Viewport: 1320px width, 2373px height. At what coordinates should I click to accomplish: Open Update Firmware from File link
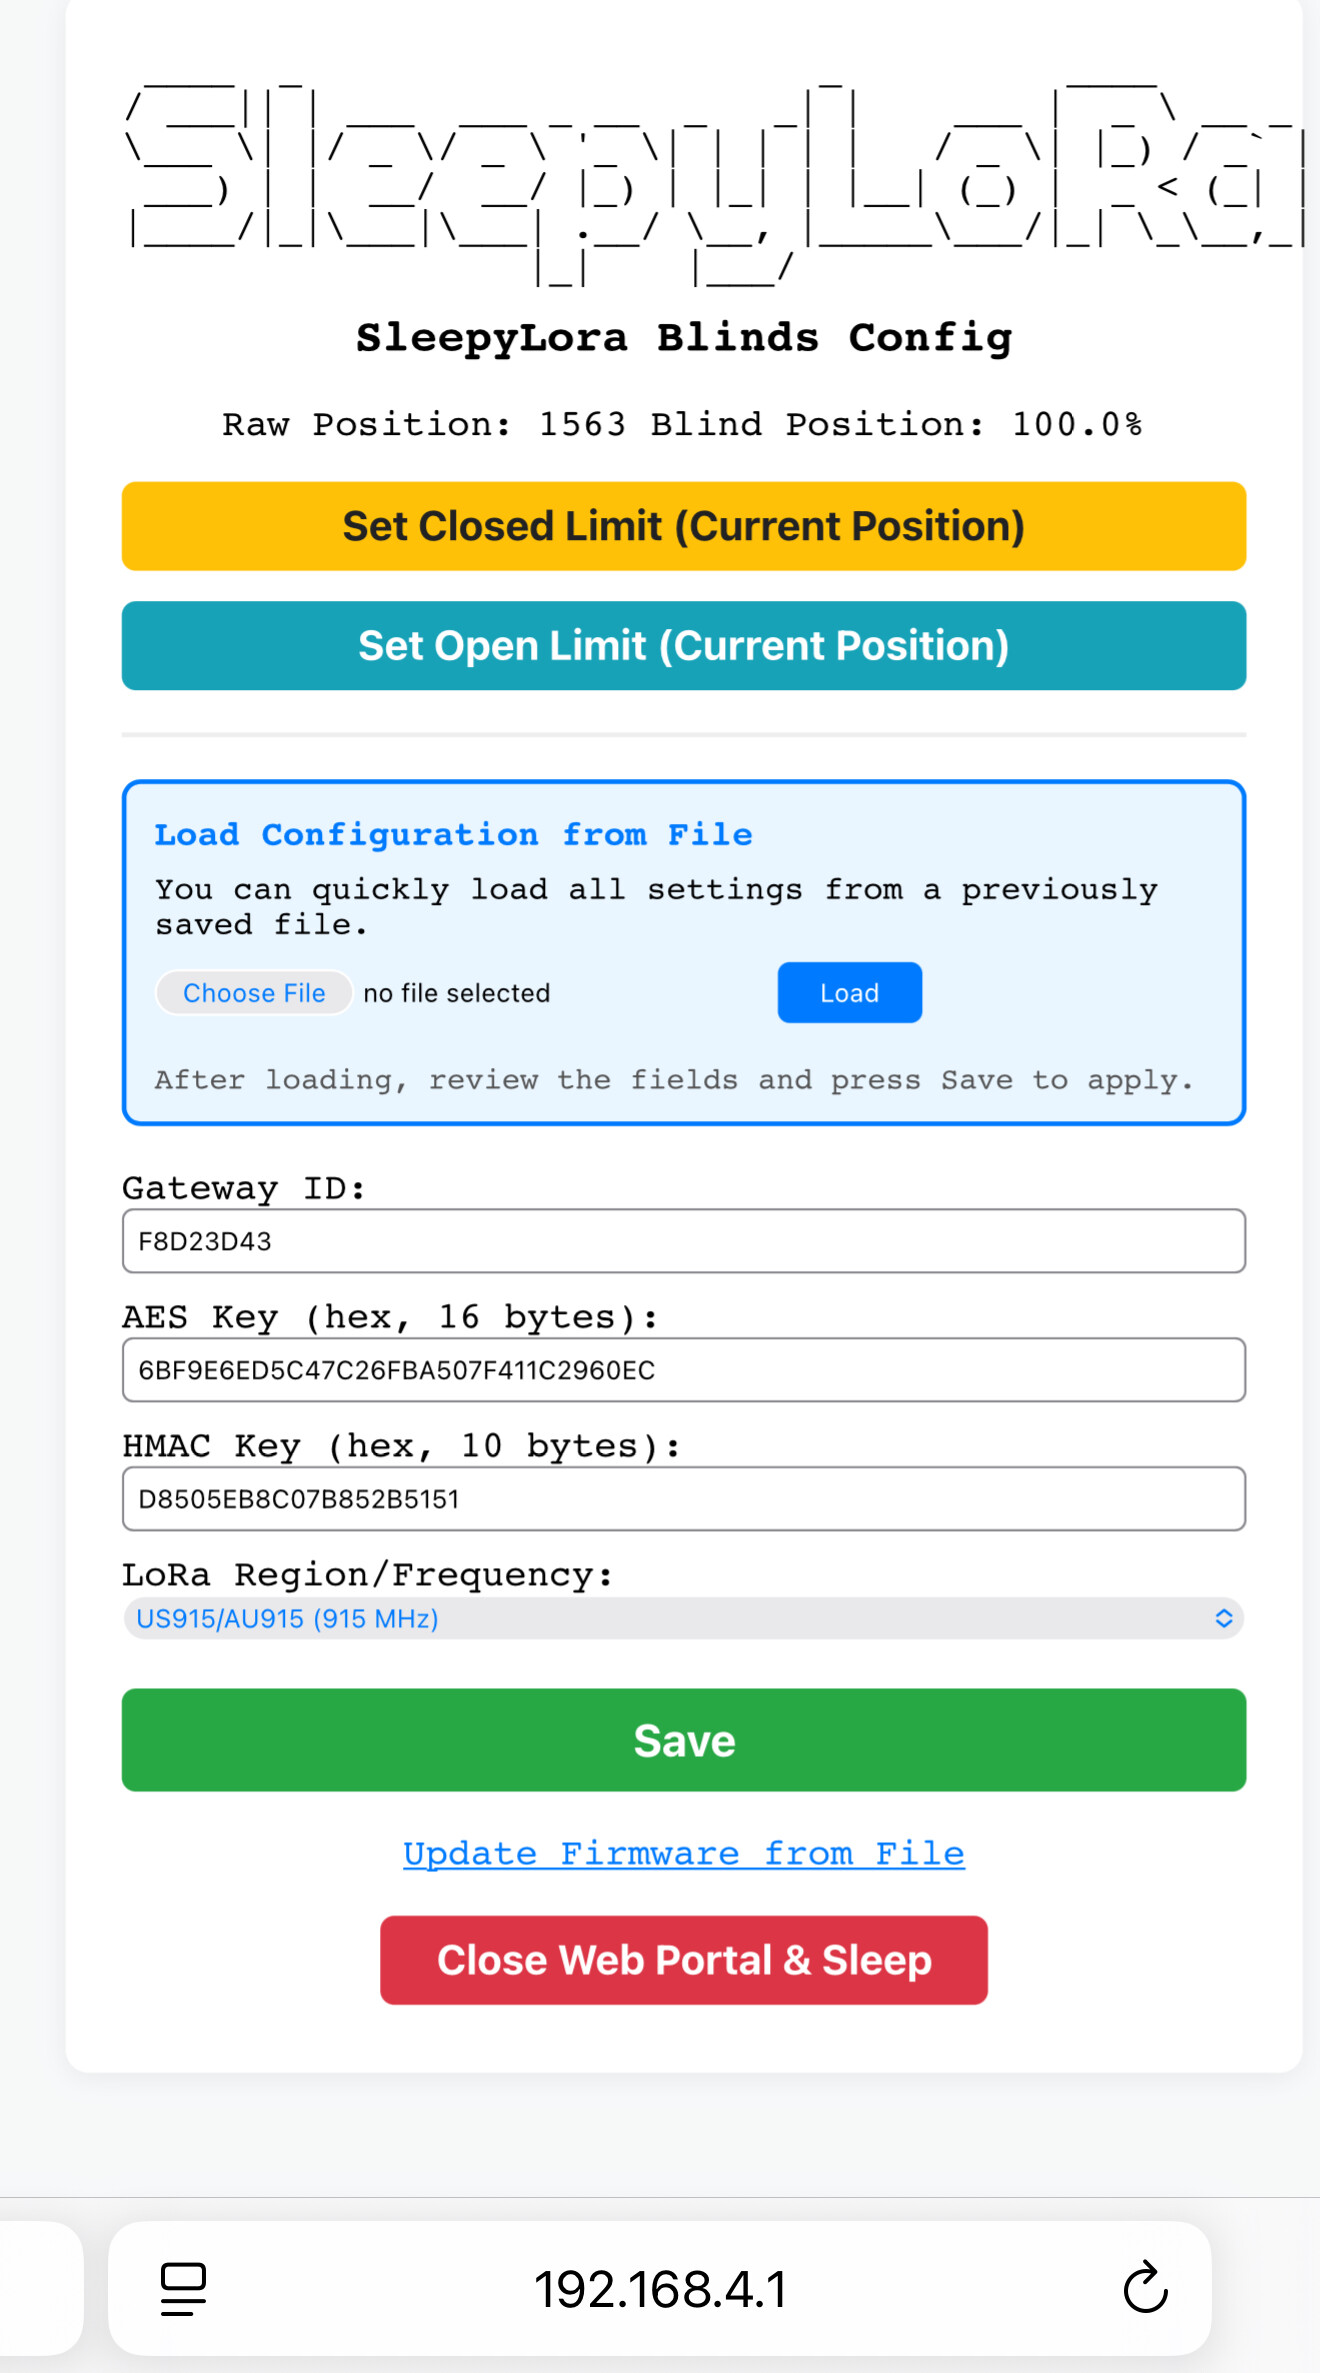click(684, 1853)
